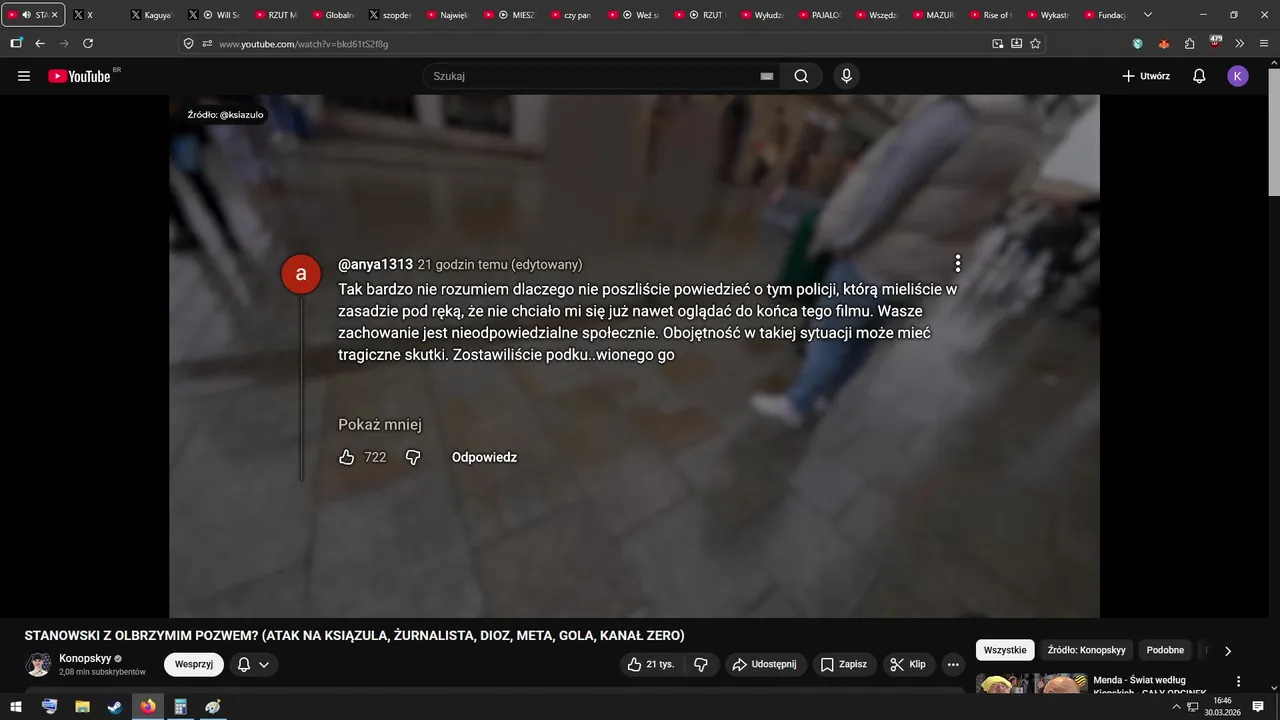Reload the current page
The height and width of the screenshot is (720, 1280).
[x=88, y=43]
